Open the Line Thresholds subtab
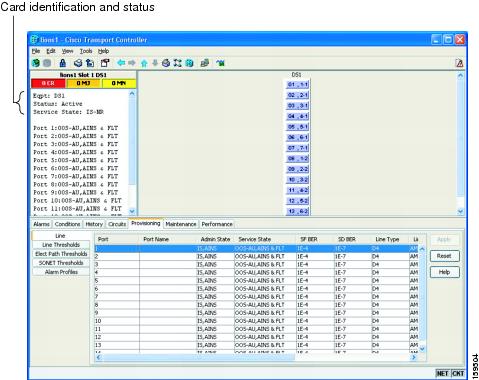The image size is (479, 380). [61, 245]
